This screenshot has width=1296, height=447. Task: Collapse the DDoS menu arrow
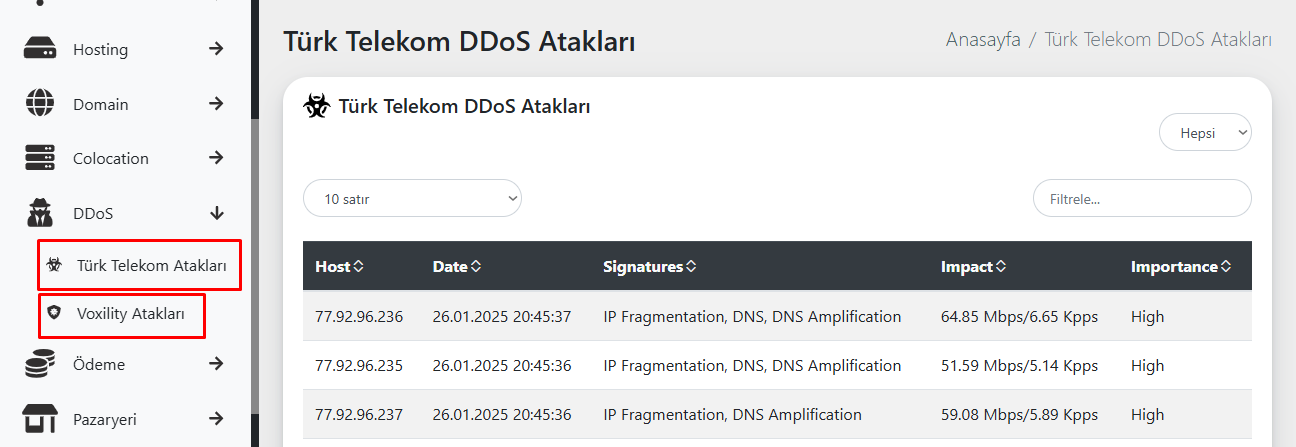tap(216, 213)
